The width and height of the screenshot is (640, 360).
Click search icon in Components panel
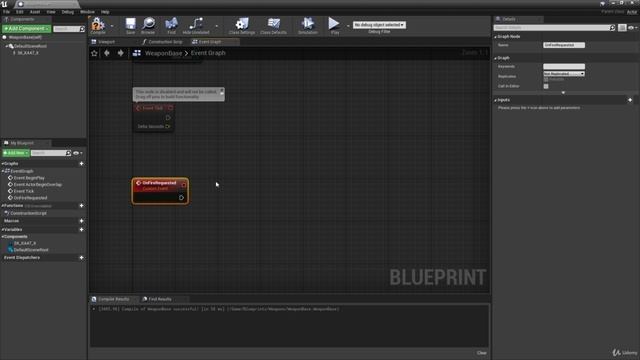coord(82,29)
